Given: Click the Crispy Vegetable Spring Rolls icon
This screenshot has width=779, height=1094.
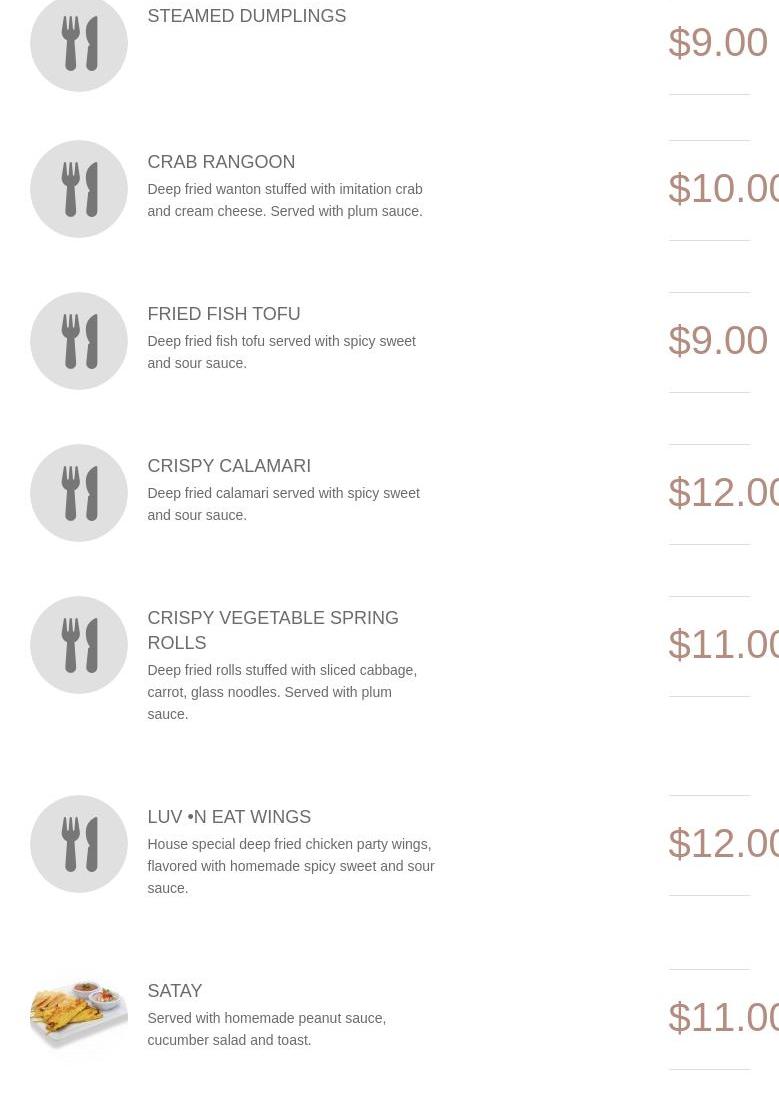Looking at the screenshot, I should click(x=79, y=645).
